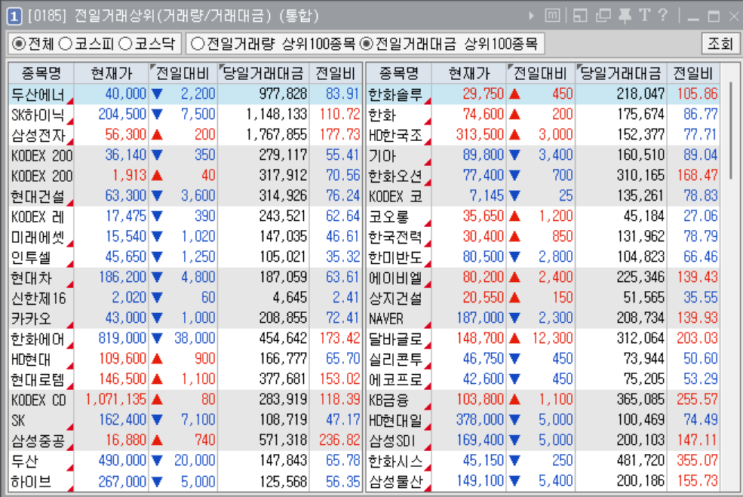Select the HD한국조 stock row
Image resolution: width=743 pixels, height=497 pixels.
coord(543,135)
